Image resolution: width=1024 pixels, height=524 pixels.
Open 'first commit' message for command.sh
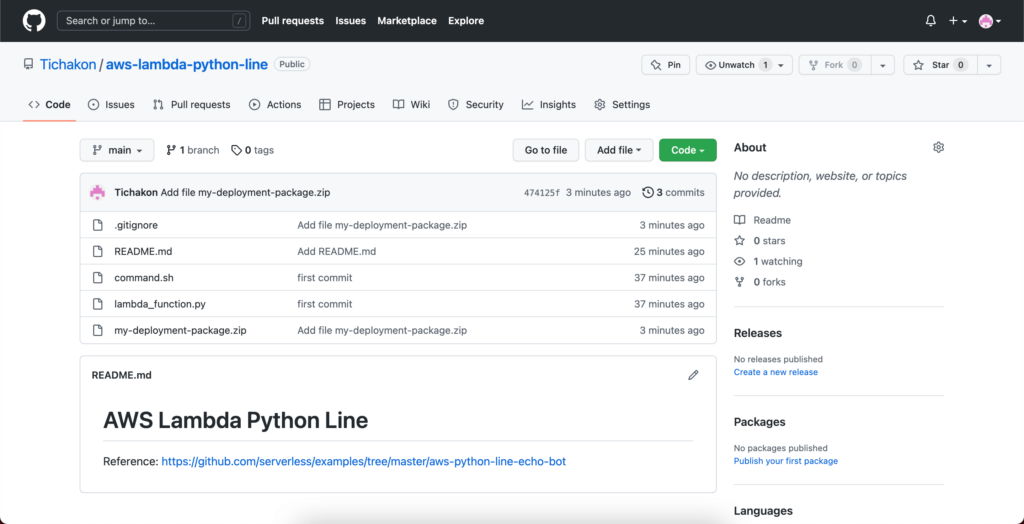(325, 278)
